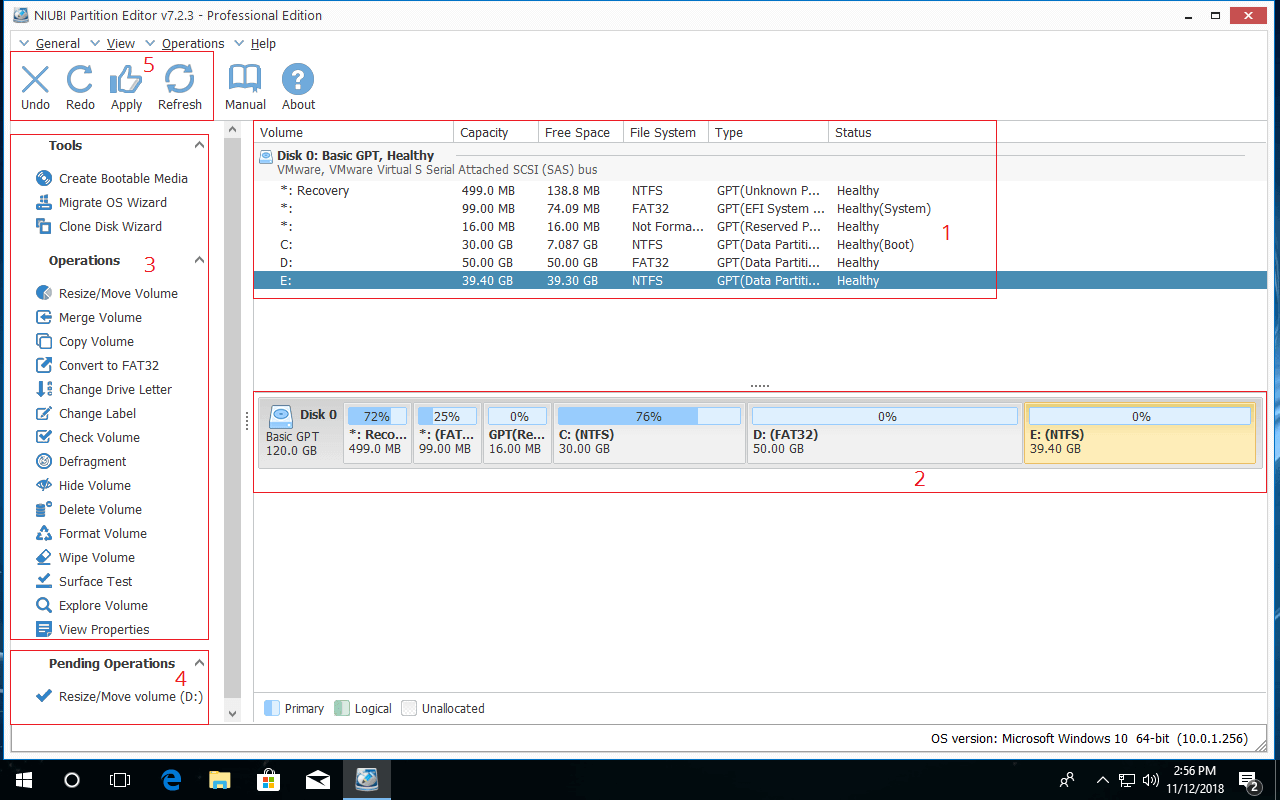Sort by the Free Space column header

(x=581, y=132)
